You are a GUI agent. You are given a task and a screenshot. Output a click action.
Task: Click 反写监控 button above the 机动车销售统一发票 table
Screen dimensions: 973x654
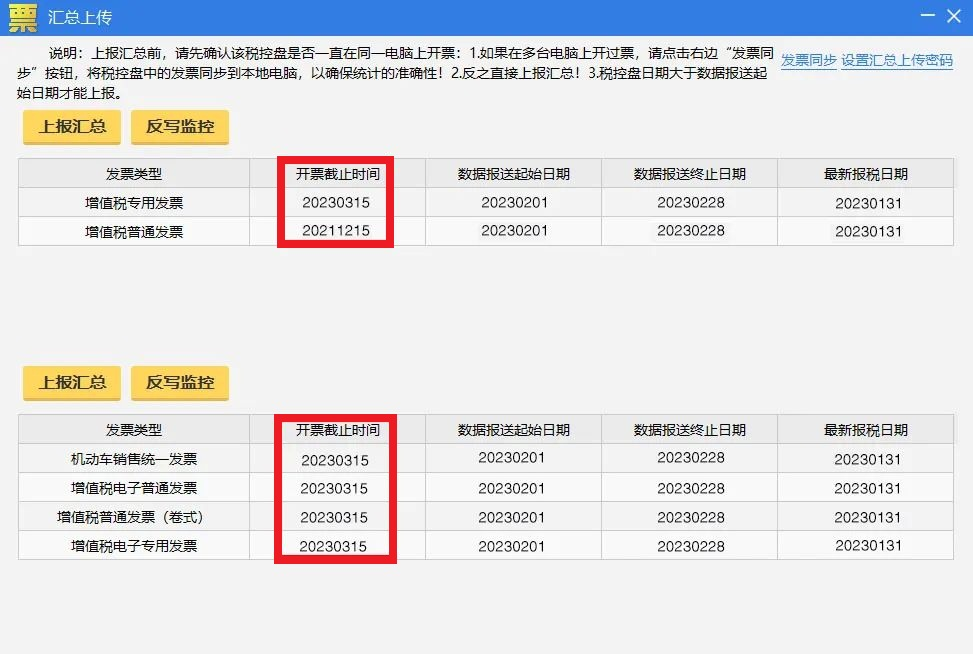(180, 382)
